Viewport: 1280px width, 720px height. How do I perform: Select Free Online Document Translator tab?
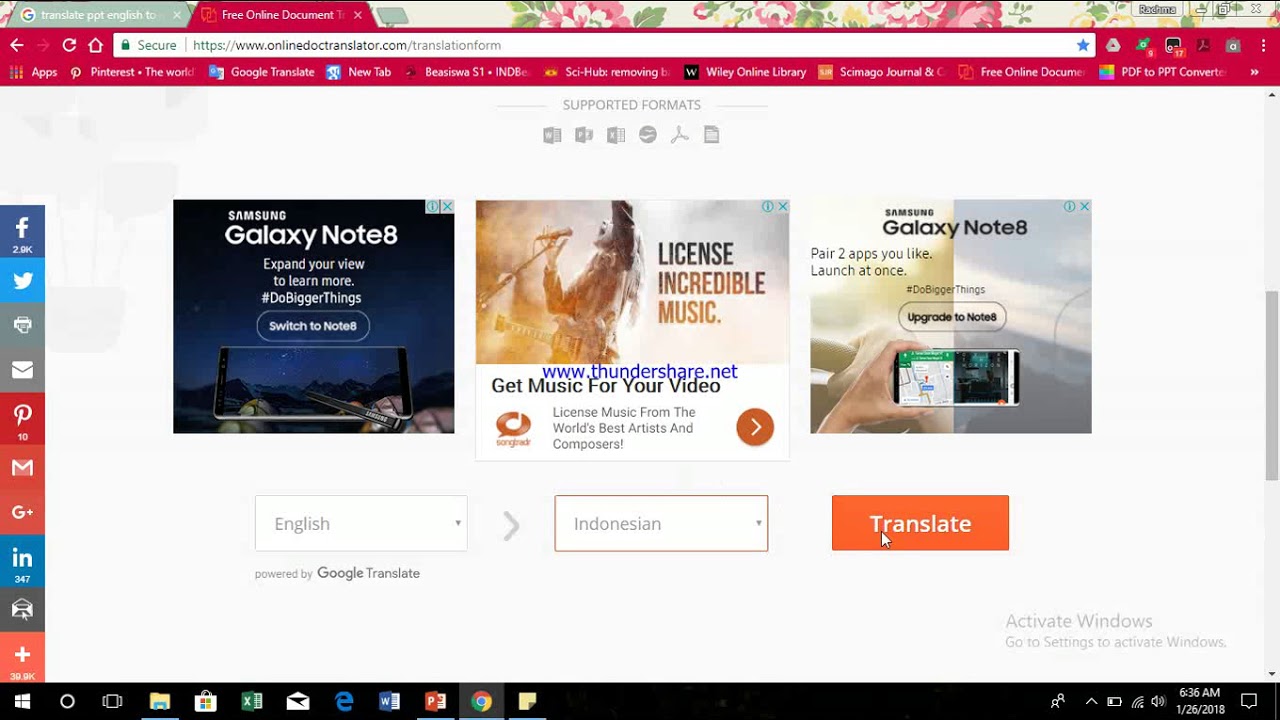coord(280,15)
